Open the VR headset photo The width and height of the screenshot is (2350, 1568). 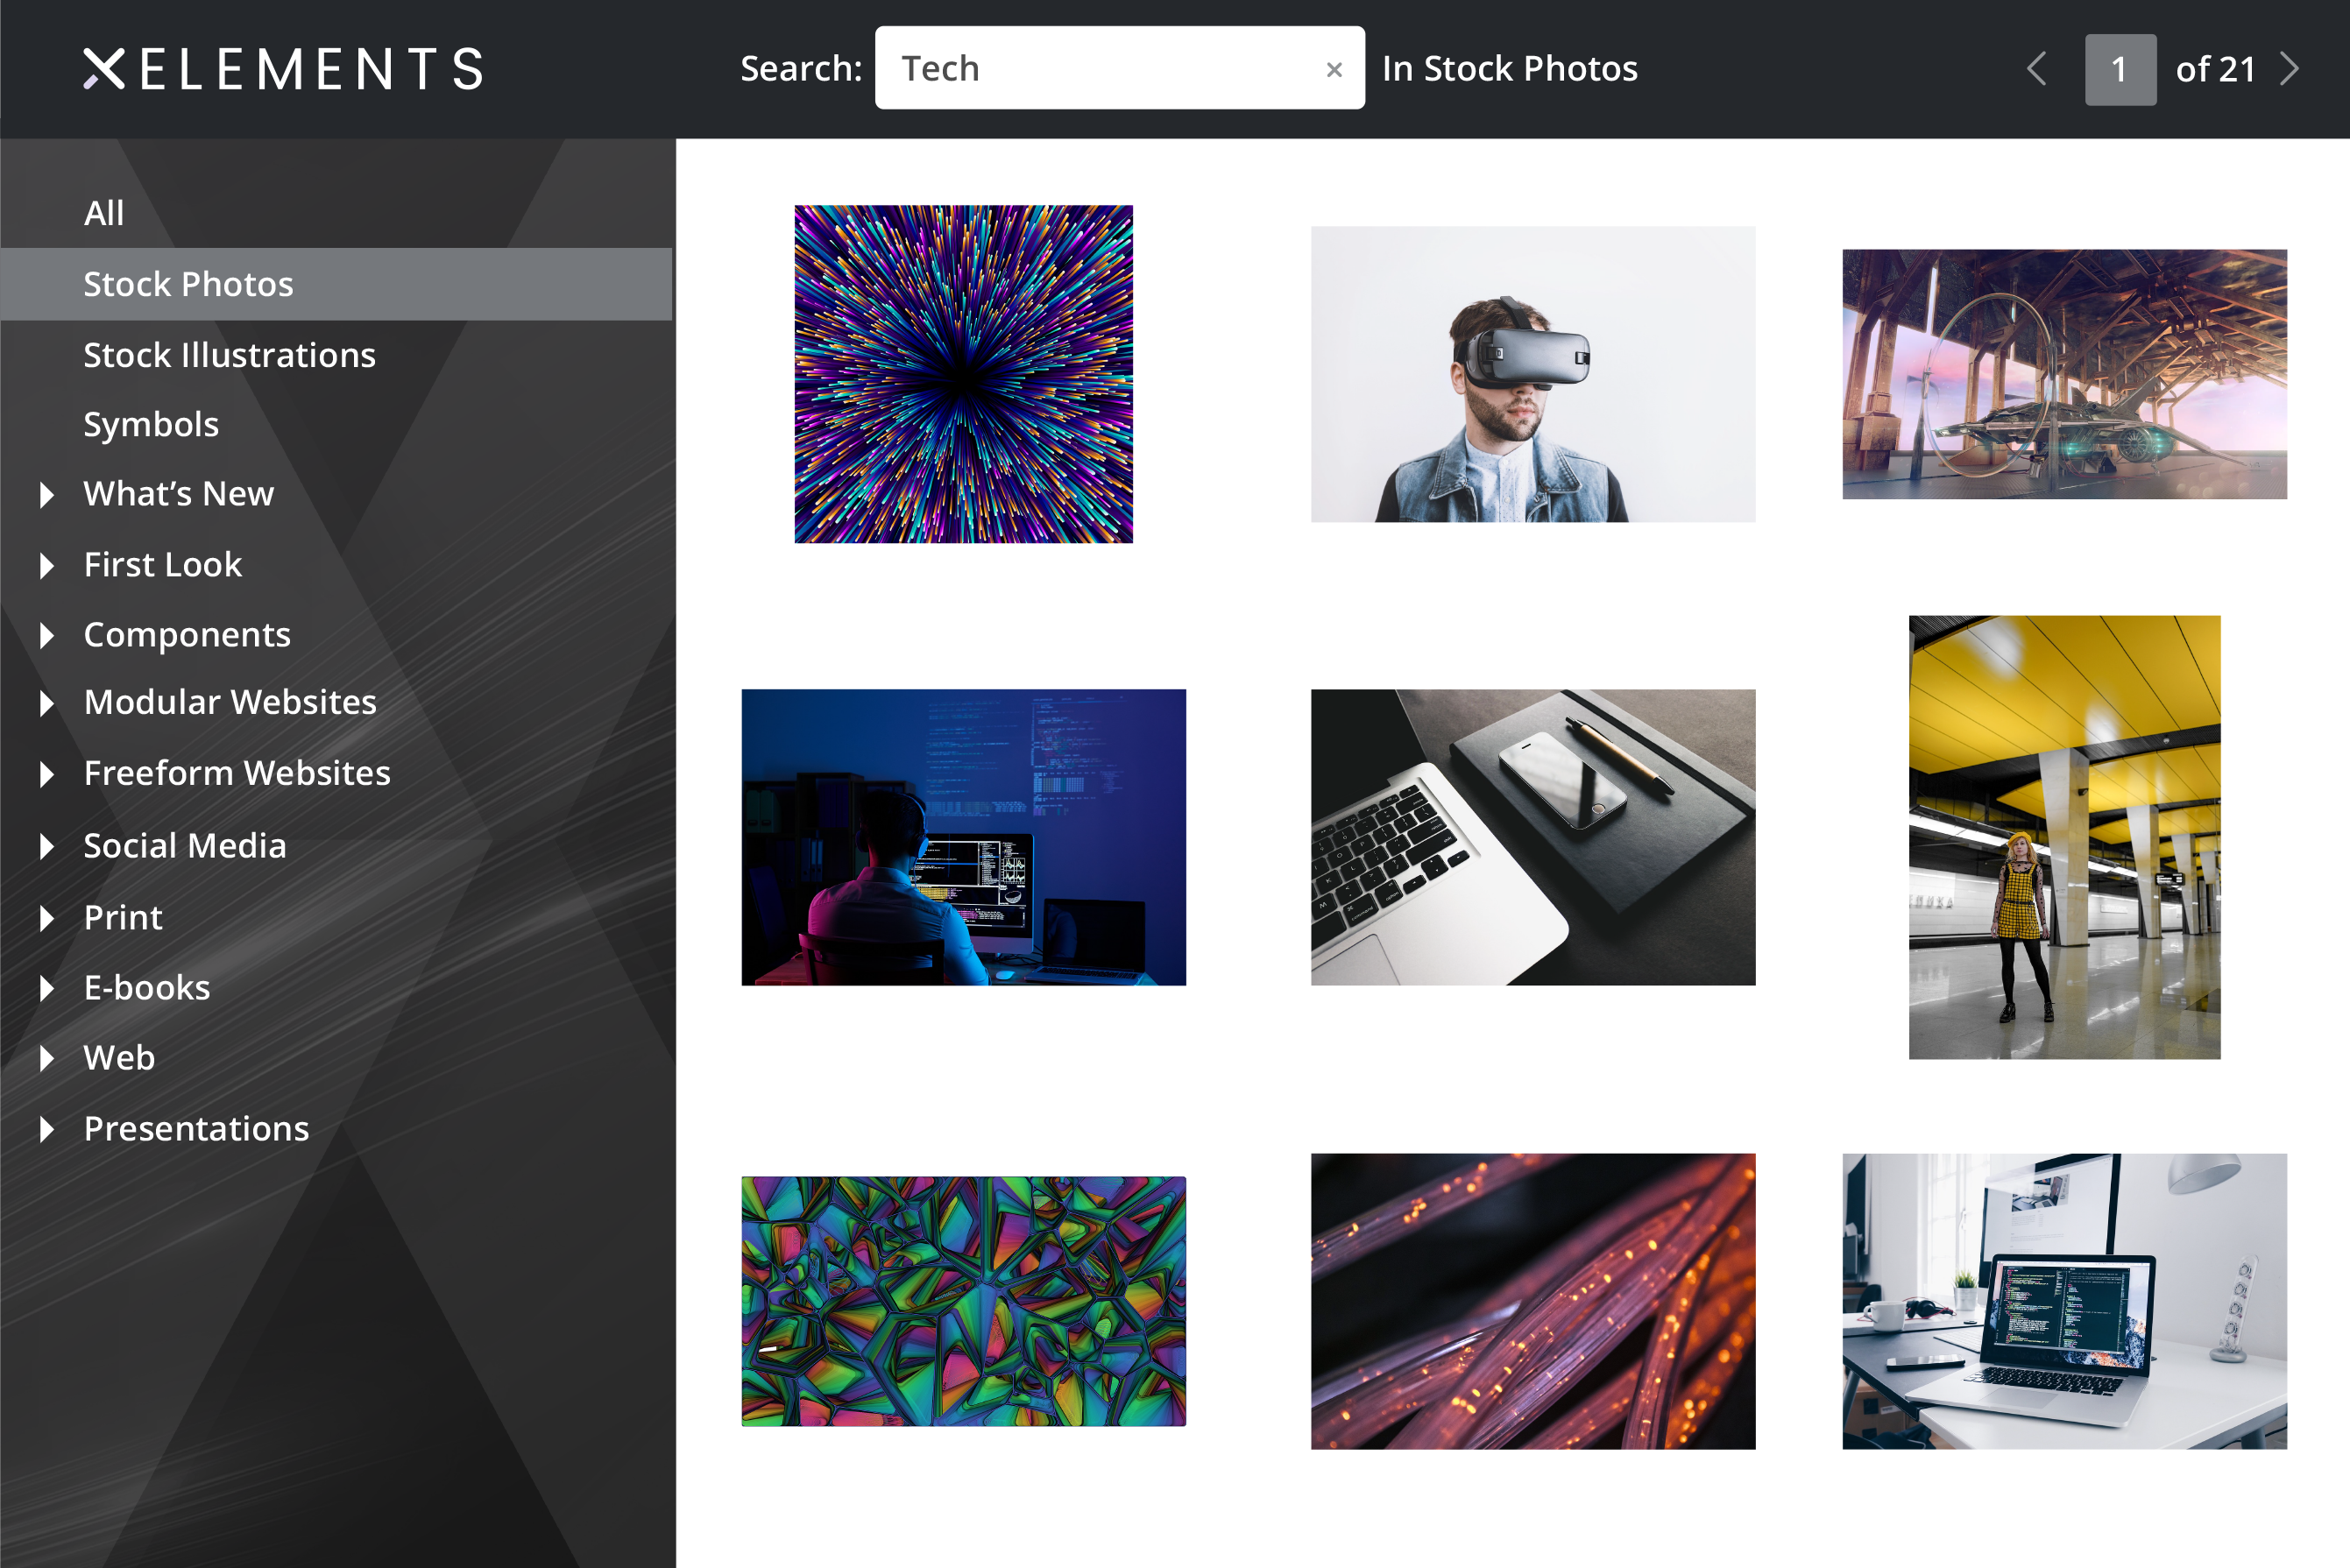tap(1531, 373)
